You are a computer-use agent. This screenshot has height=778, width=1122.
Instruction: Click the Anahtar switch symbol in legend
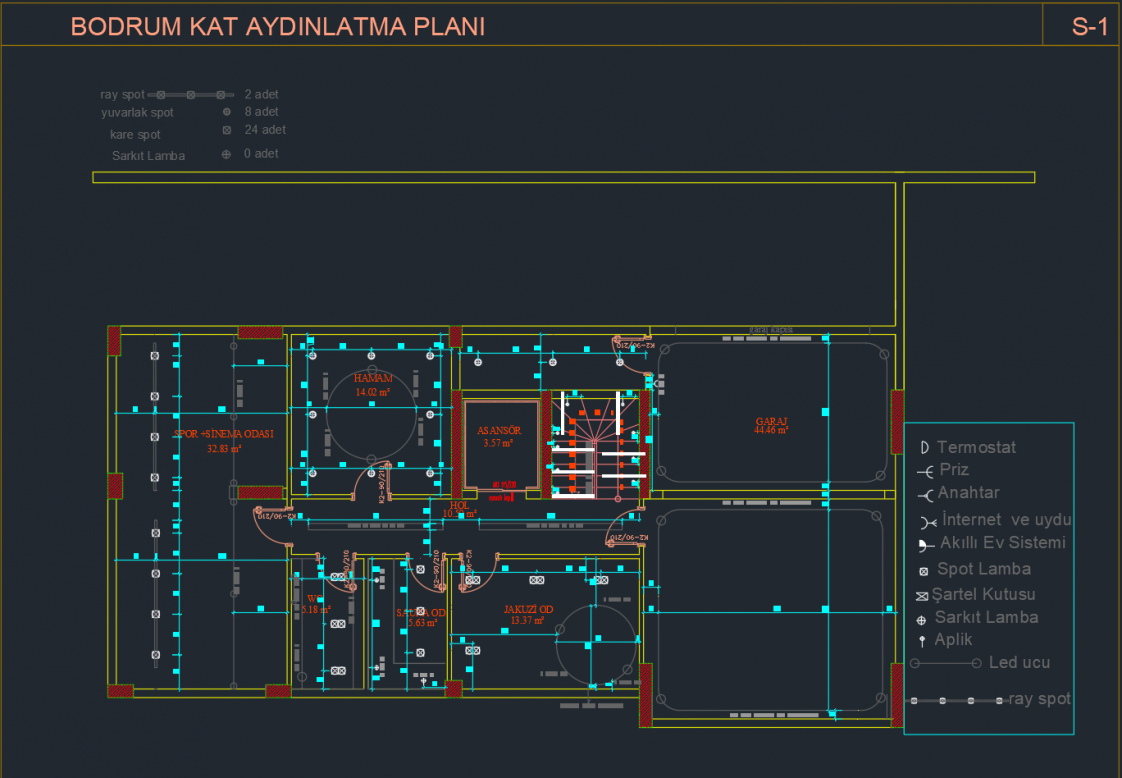(925, 494)
